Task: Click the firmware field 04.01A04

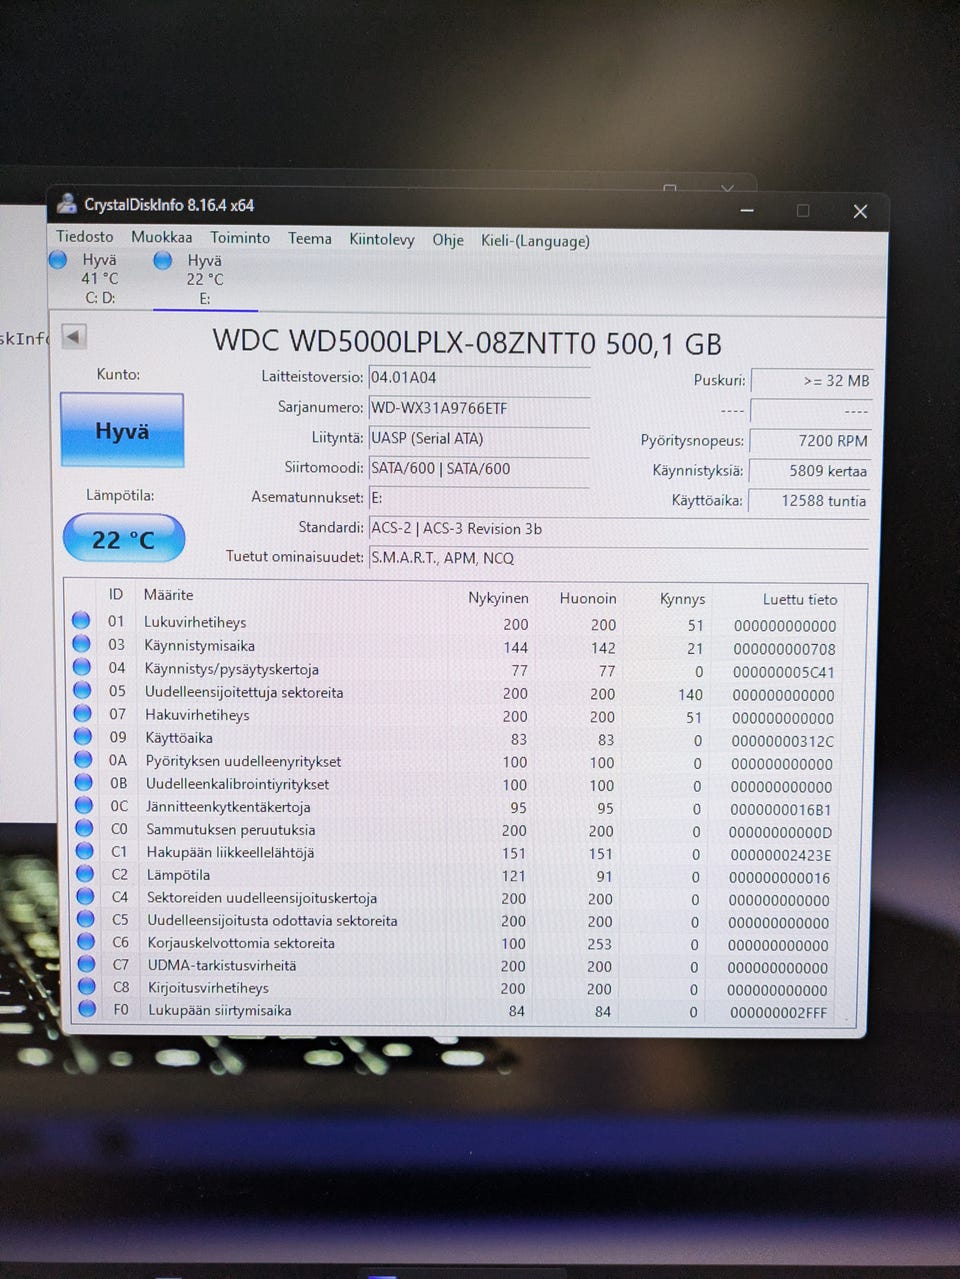Action: [x=479, y=378]
